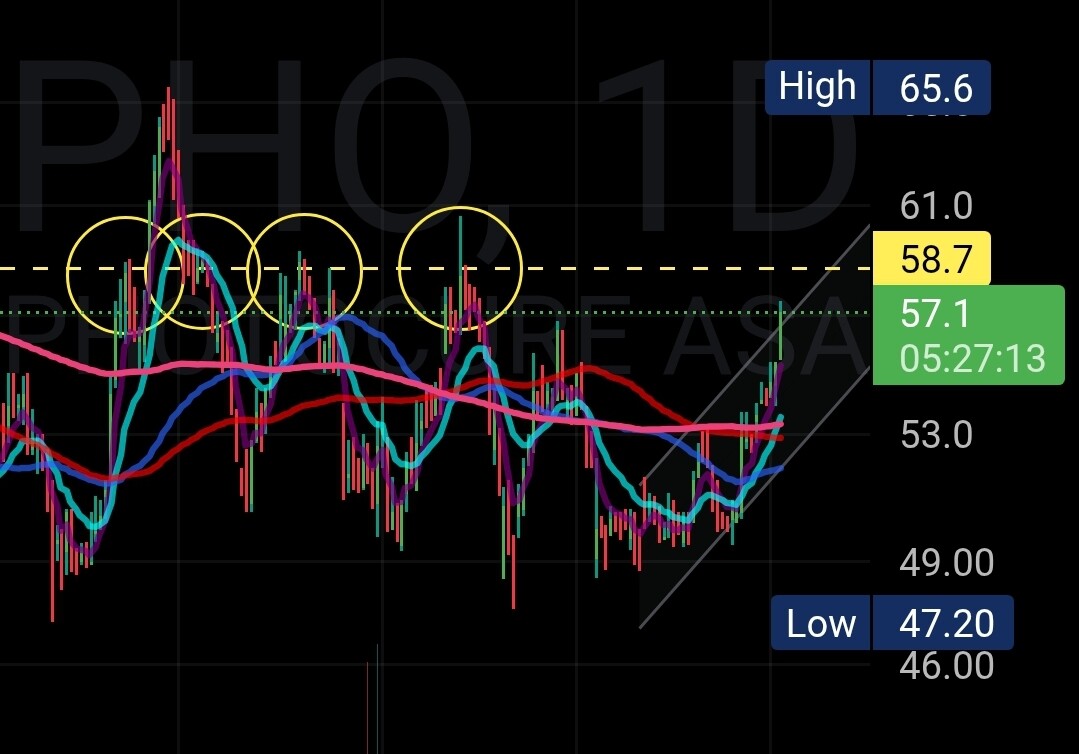The width and height of the screenshot is (1079, 754).
Task: Click the 61.0 price axis value
Action: tap(936, 206)
